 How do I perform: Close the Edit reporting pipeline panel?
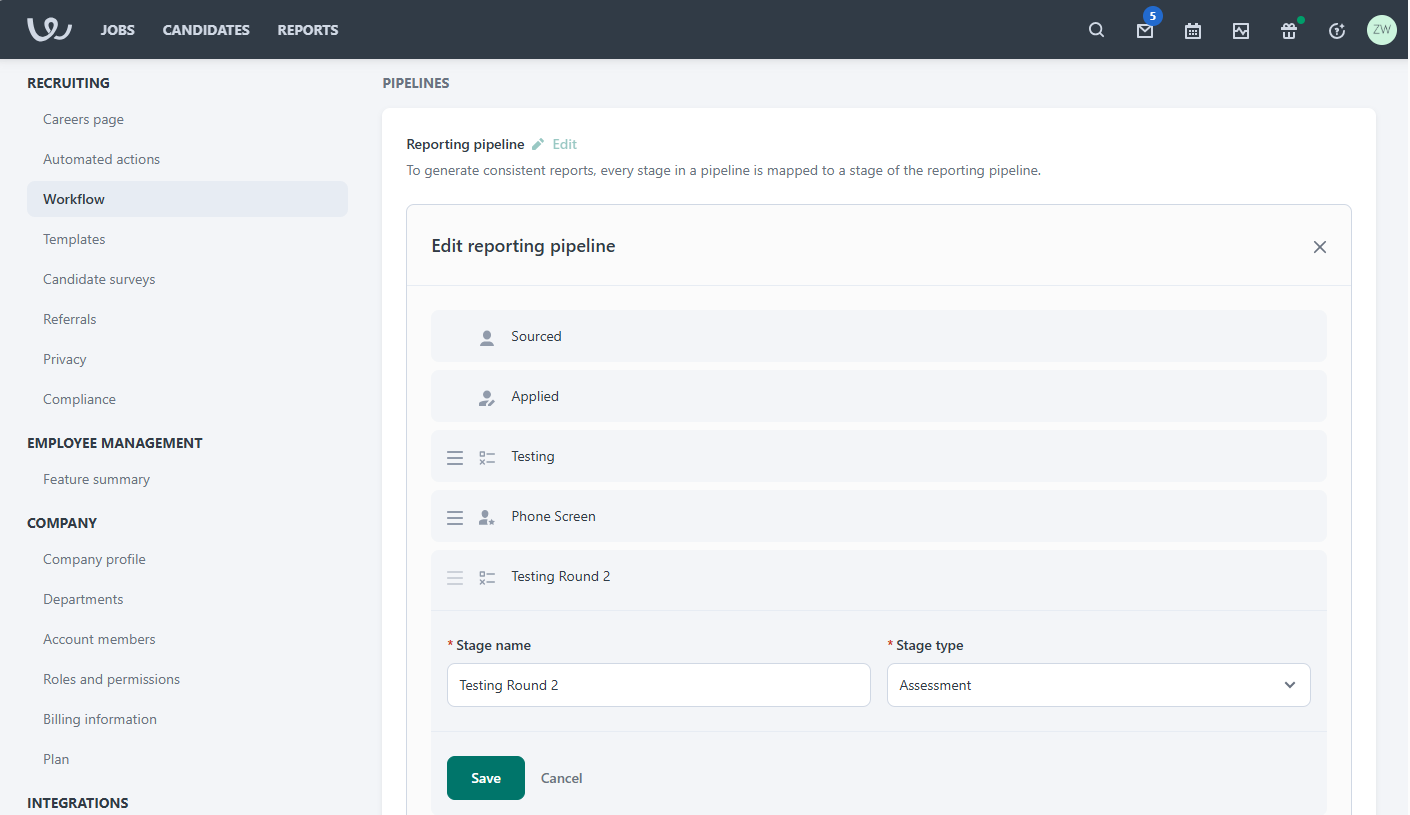click(1320, 247)
